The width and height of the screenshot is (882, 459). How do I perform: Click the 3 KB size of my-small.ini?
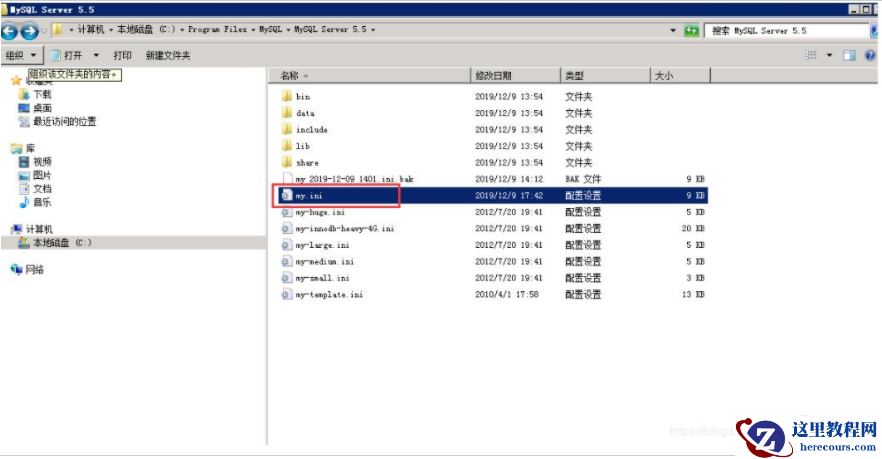(696, 278)
